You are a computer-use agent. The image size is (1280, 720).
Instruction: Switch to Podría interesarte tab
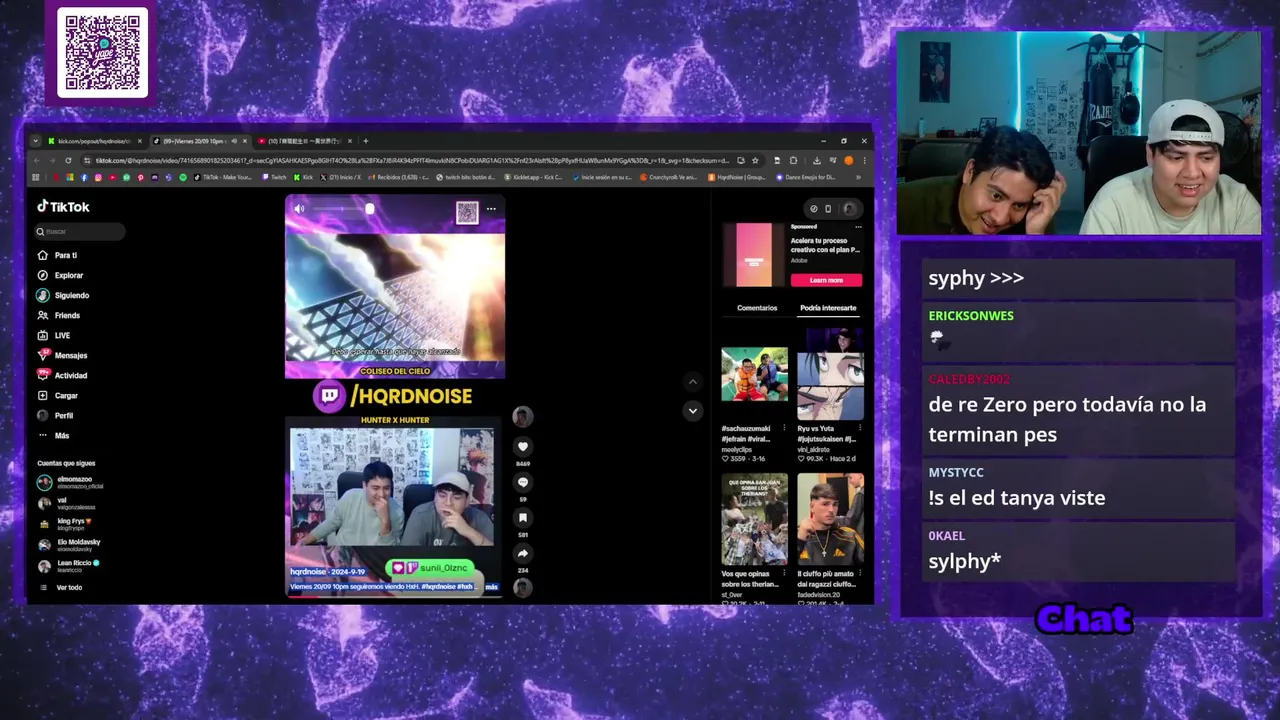828,308
